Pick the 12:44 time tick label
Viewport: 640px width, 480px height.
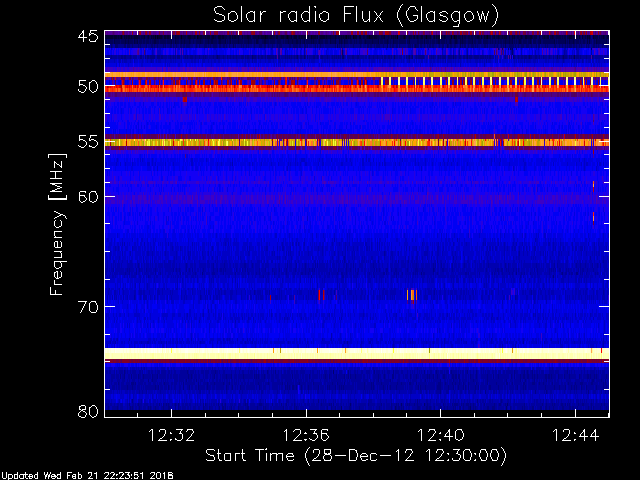(x=575, y=435)
